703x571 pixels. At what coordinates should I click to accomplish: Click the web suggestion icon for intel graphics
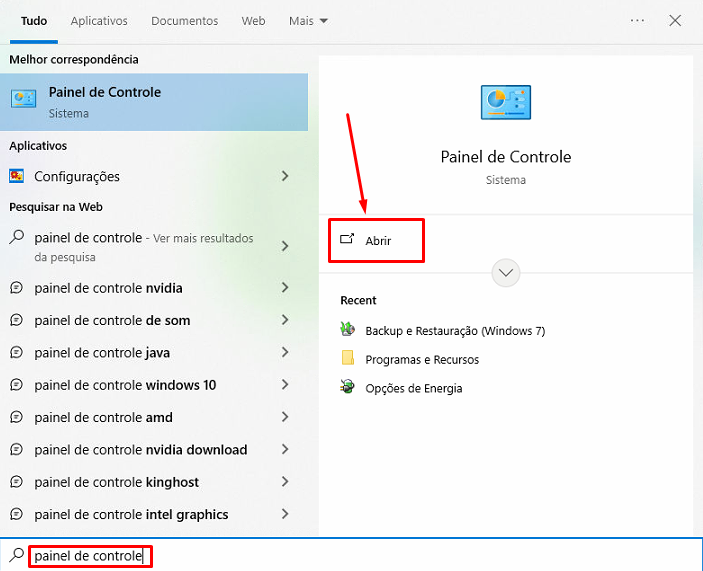click(16, 514)
